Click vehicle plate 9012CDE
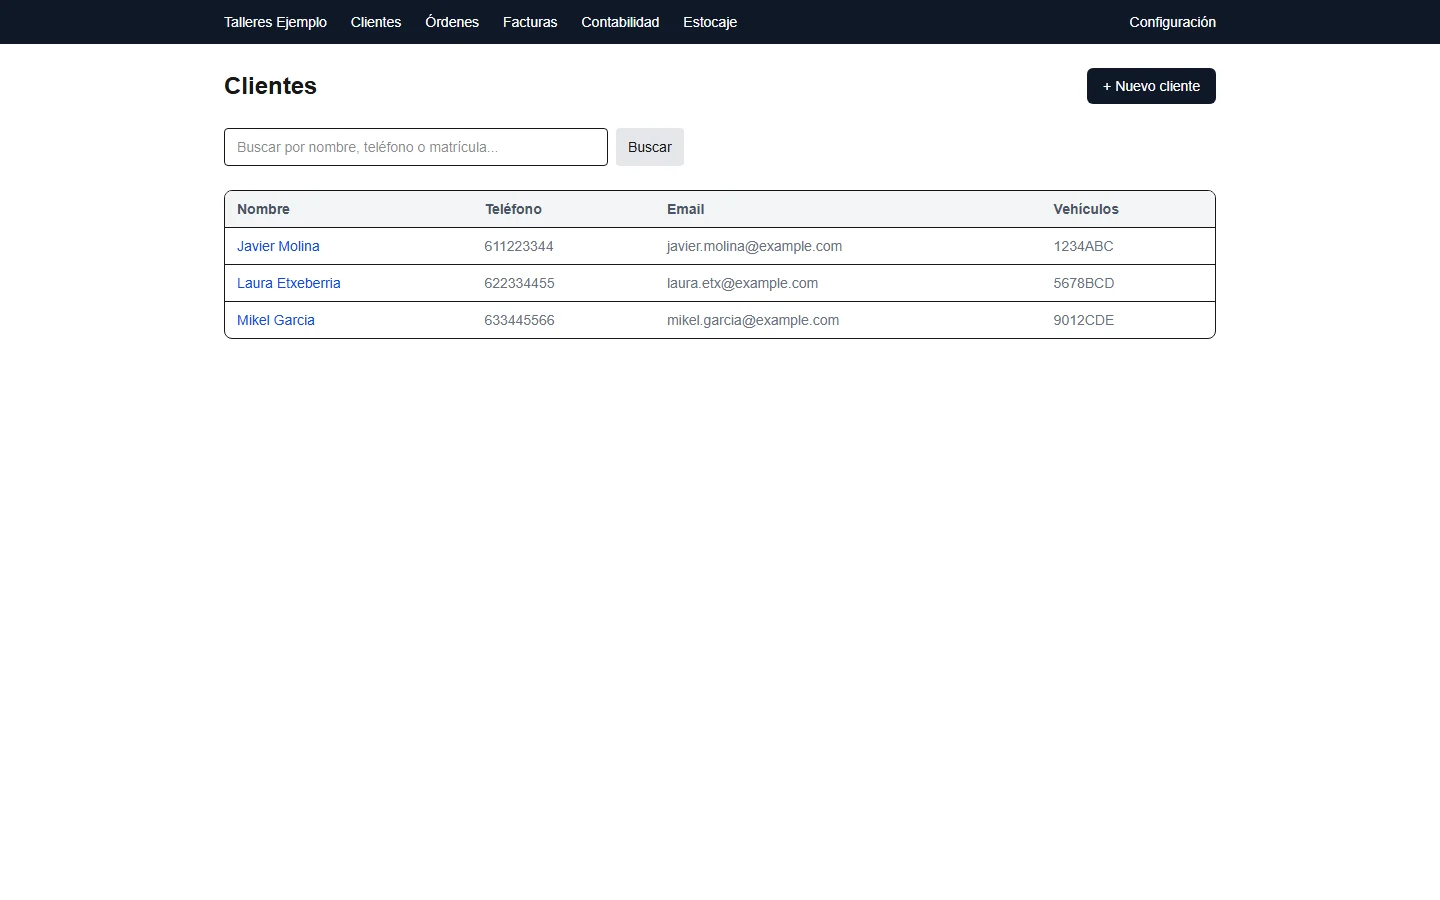The width and height of the screenshot is (1440, 900). pos(1083,320)
